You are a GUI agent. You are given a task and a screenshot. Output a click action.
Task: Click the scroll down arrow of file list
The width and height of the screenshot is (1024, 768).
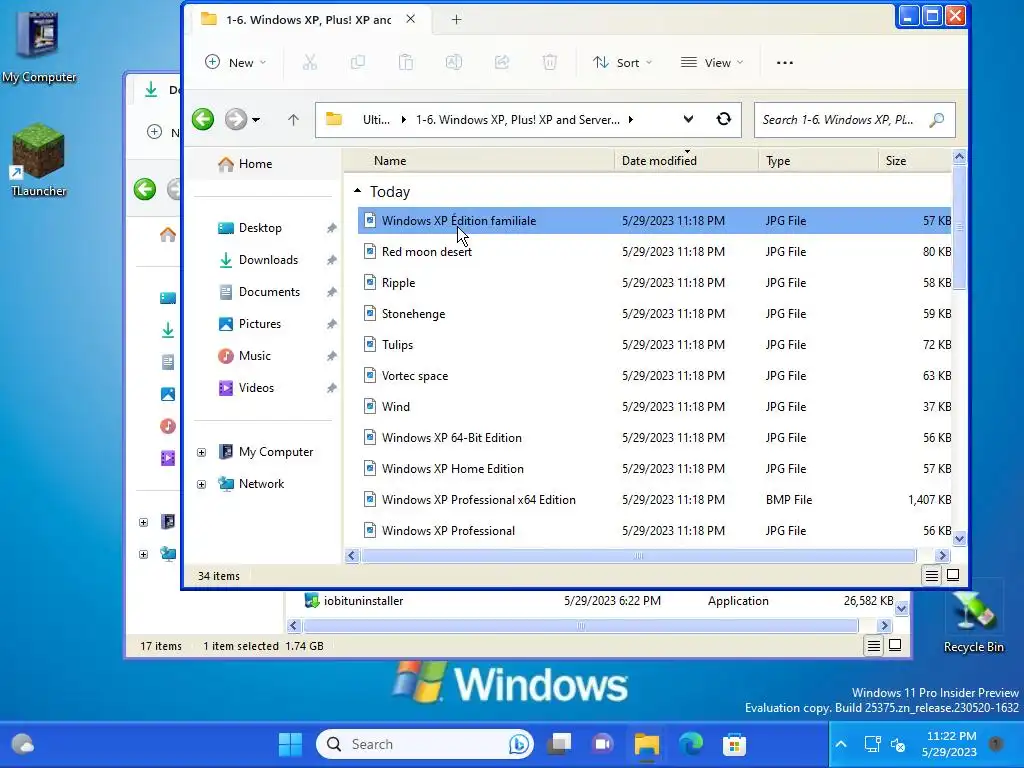[x=959, y=539]
